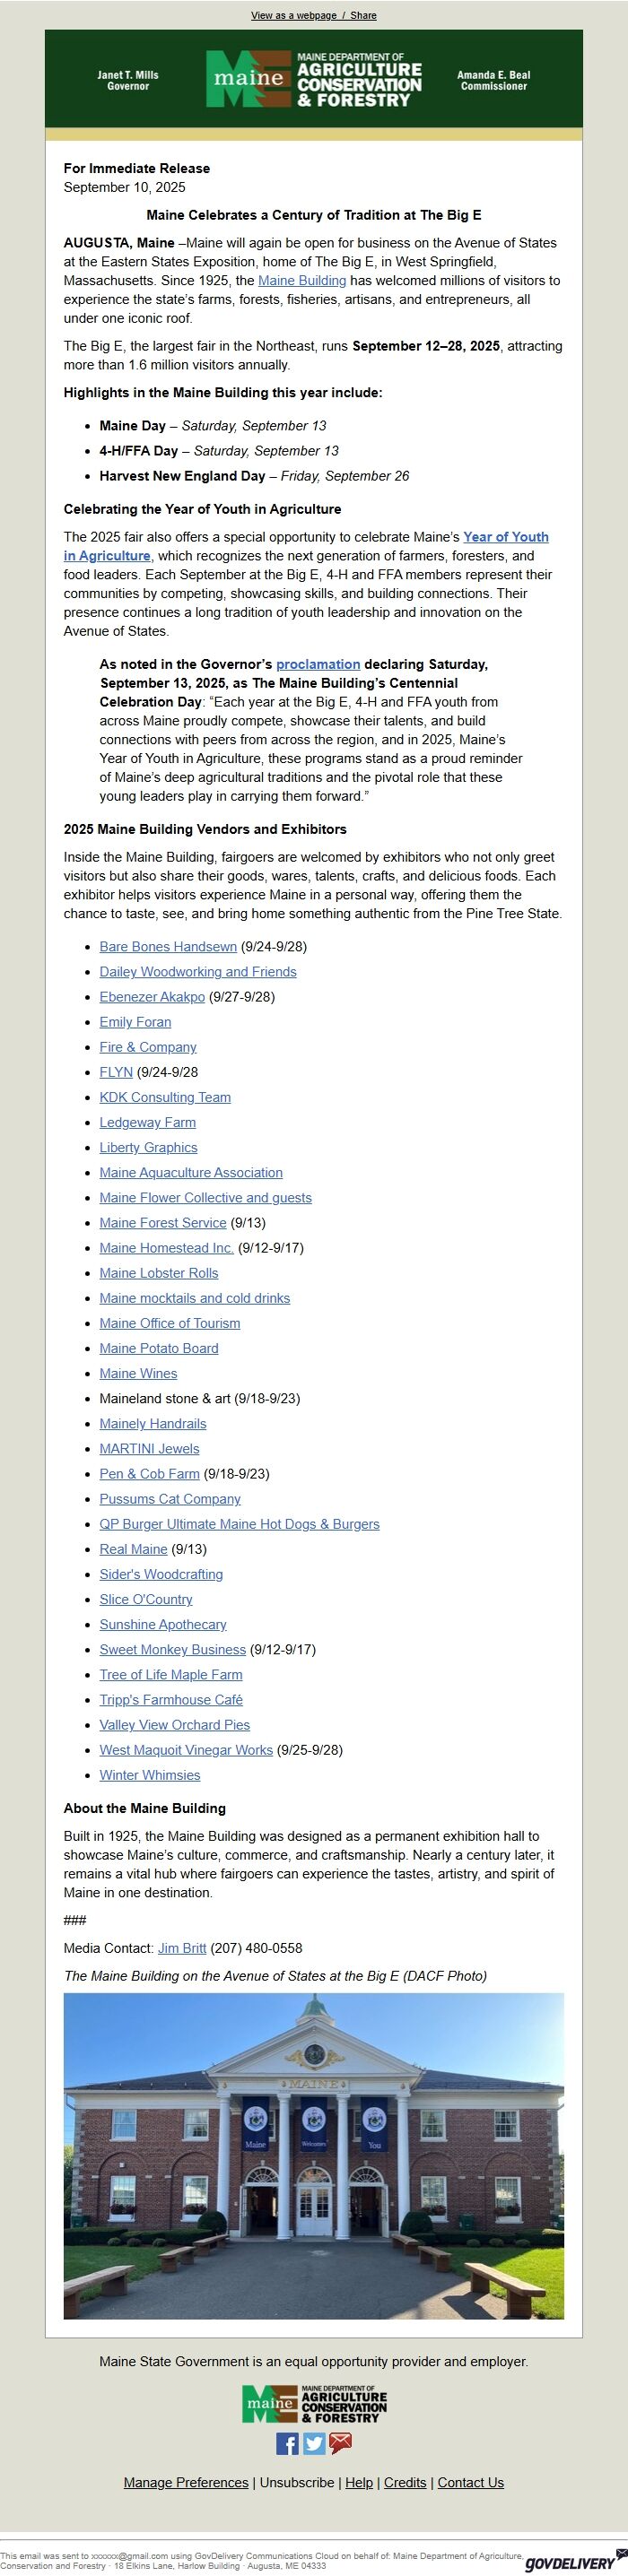Image resolution: width=628 pixels, height=2576 pixels.
Task: Open Ledgeway Farm link
Action: click(148, 1122)
